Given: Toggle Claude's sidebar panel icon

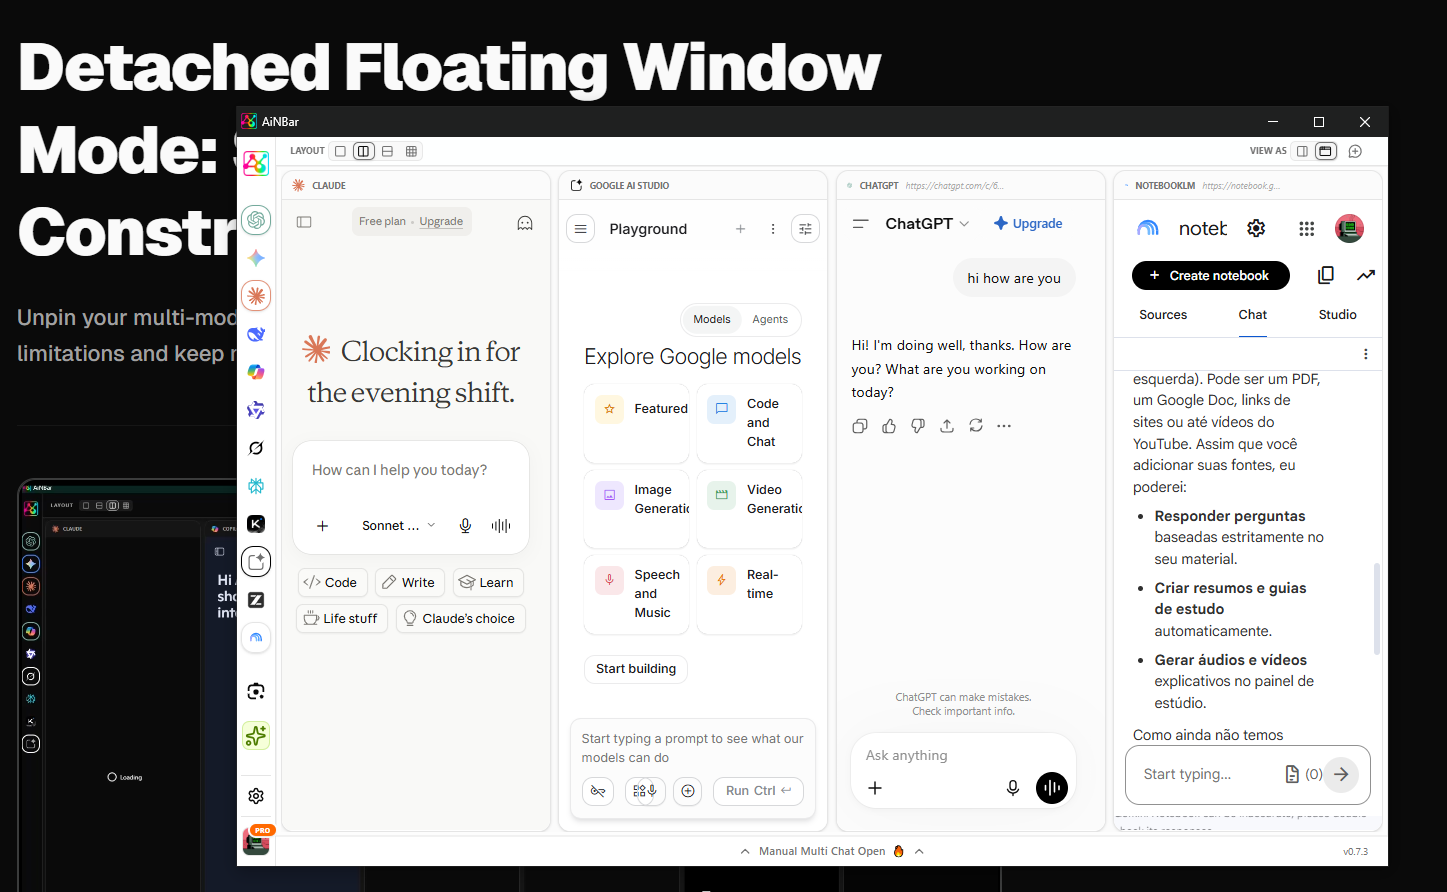Looking at the screenshot, I should click(x=304, y=222).
